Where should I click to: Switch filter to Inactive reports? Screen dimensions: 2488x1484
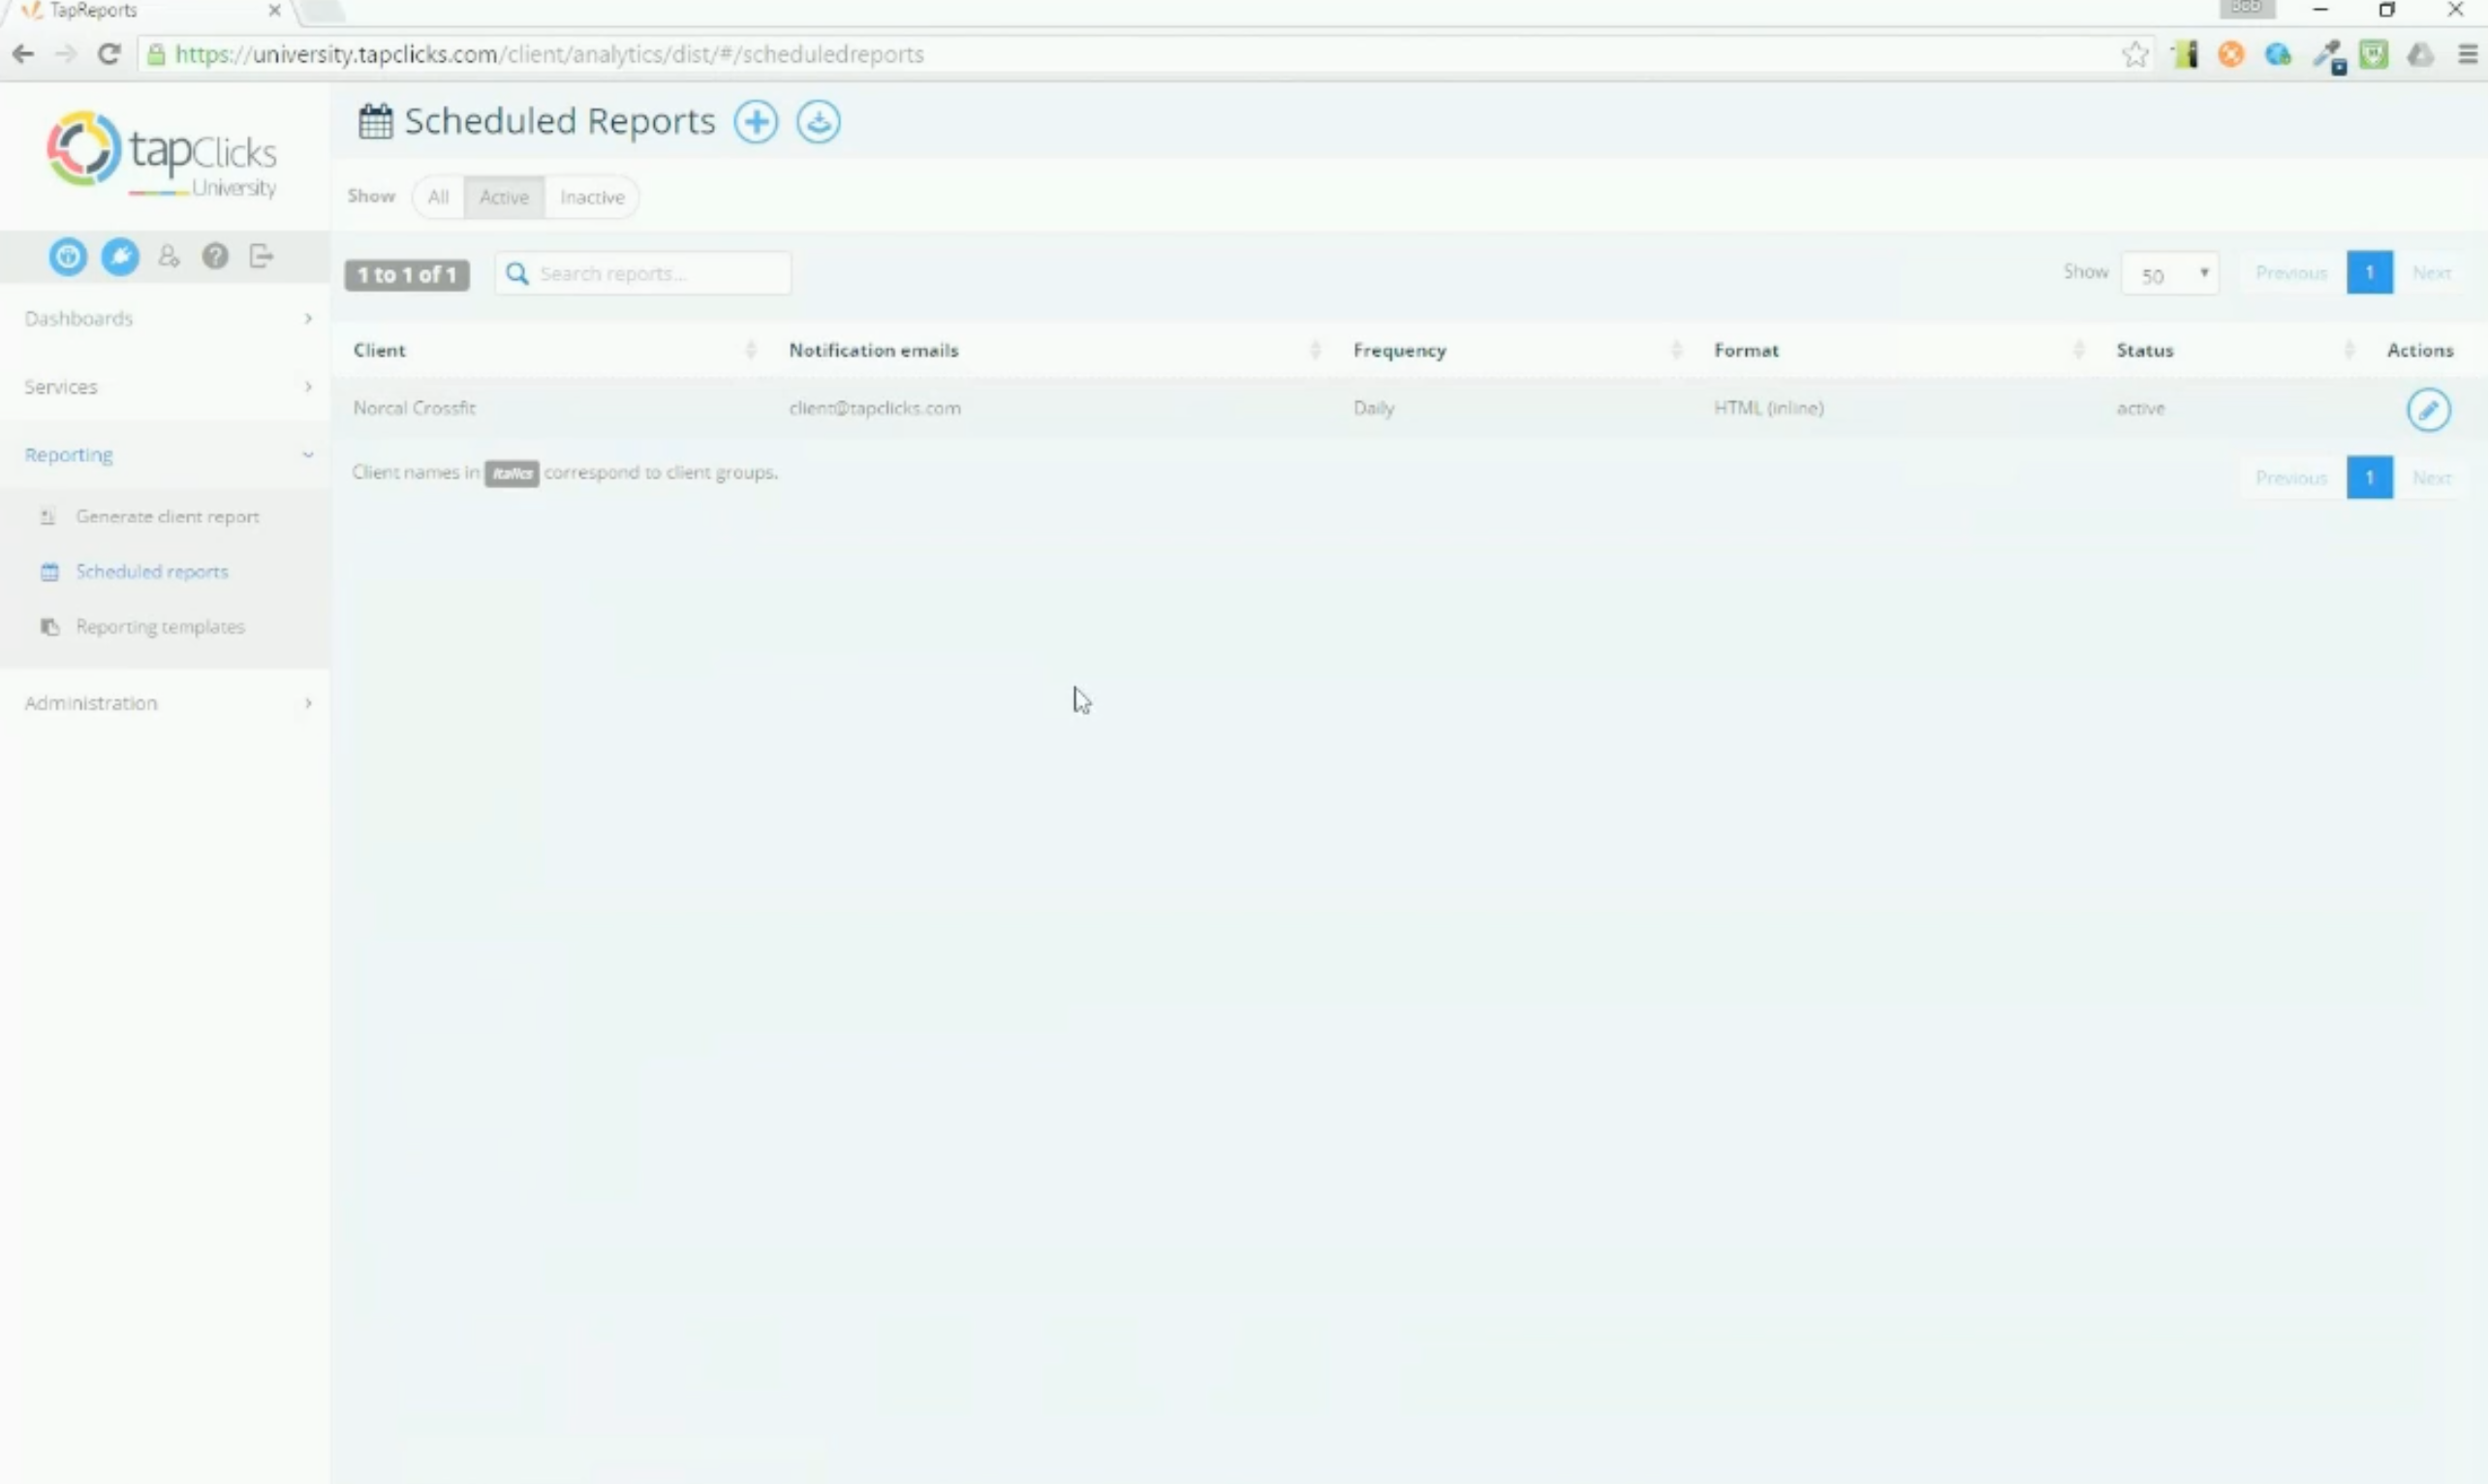592,197
